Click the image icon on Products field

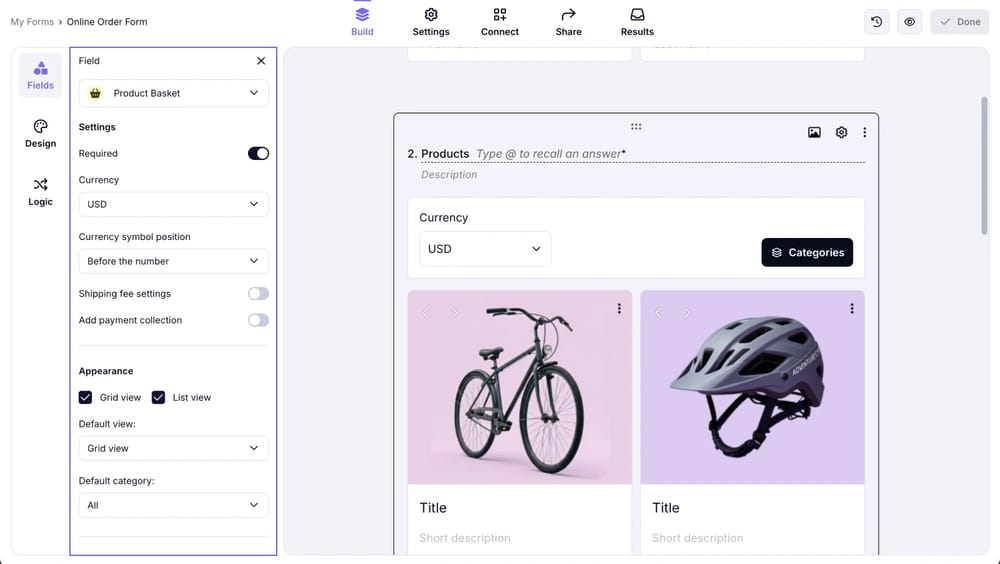[814, 132]
